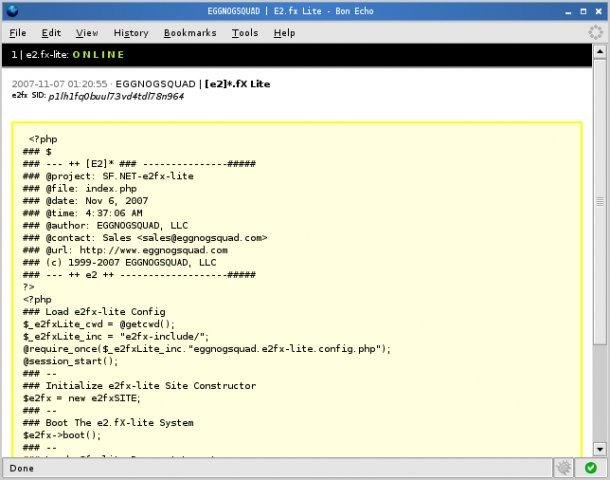The image size is (610, 480).
Task: Click the session ID p1lh1fq0buul73vd4tdl78n964
Action: coord(116,96)
